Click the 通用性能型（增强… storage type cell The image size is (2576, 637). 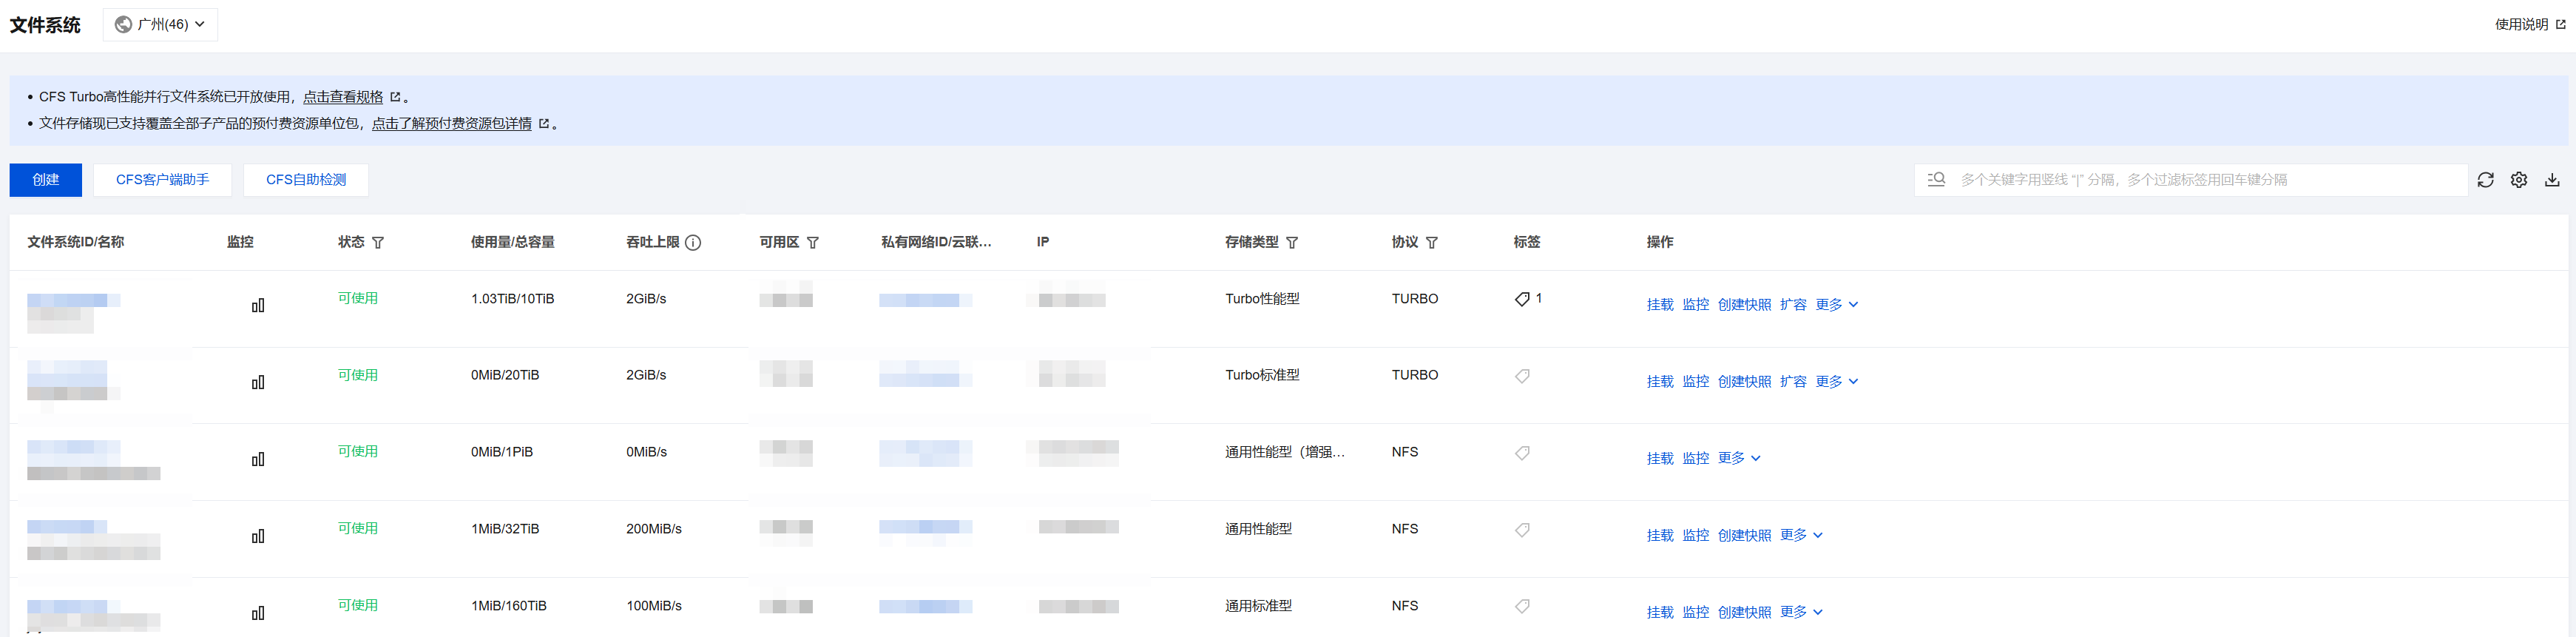point(1285,452)
